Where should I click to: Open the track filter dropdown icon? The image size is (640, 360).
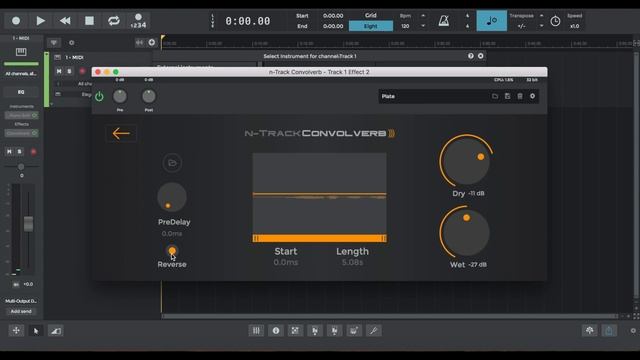53,42
